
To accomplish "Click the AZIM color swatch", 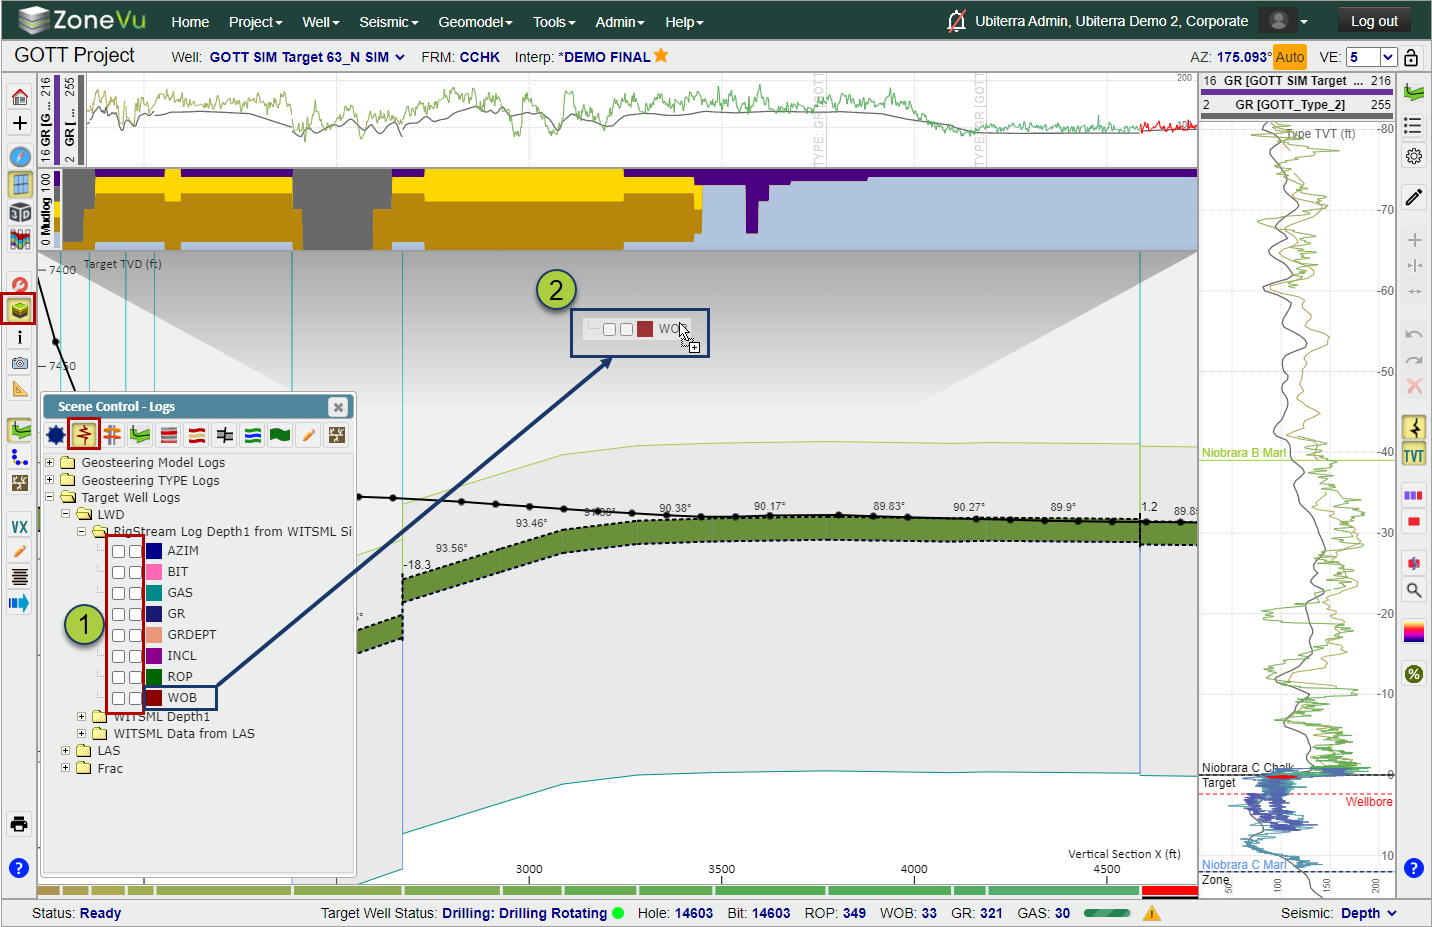I will pyautogui.click(x=154, y=551).
